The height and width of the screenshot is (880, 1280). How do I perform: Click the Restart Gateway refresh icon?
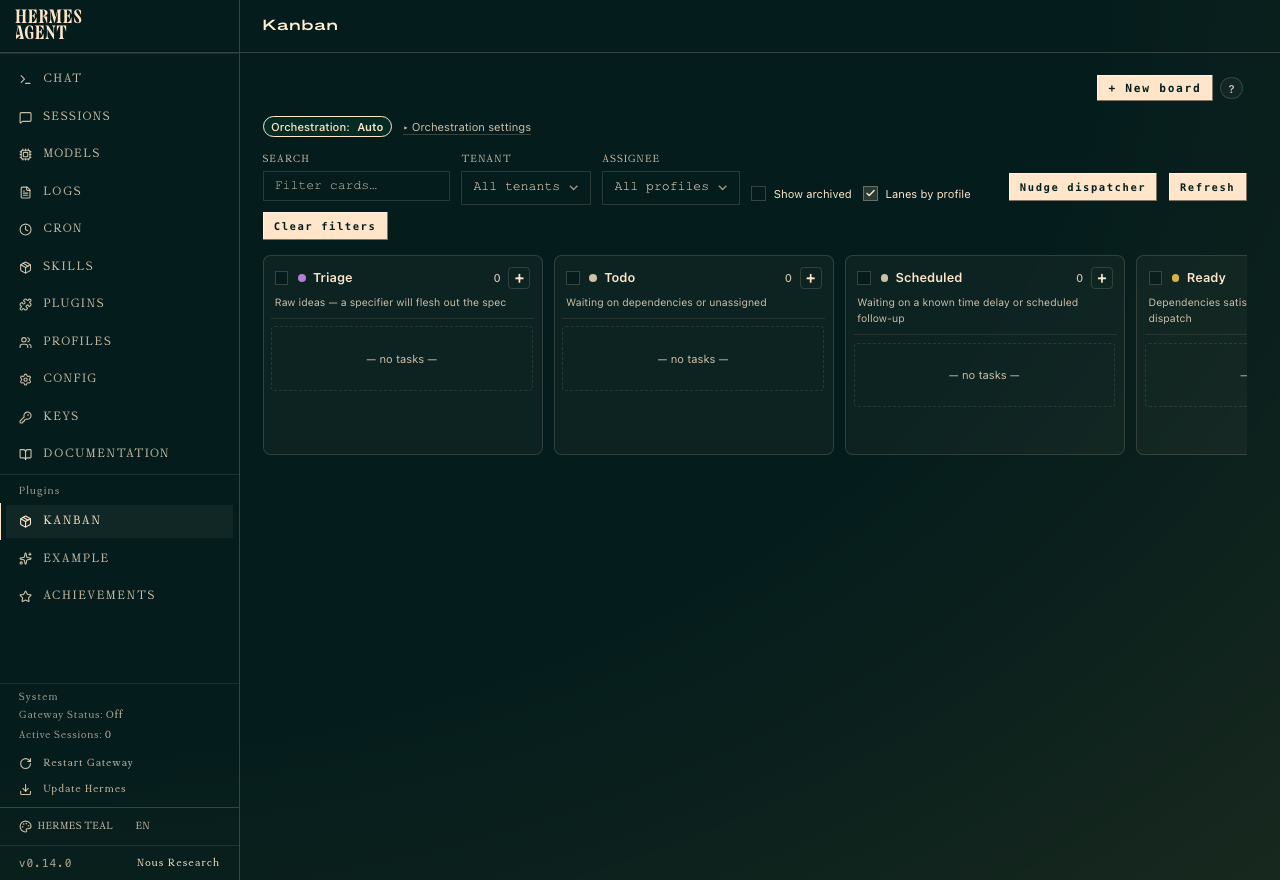coord(25,763)
